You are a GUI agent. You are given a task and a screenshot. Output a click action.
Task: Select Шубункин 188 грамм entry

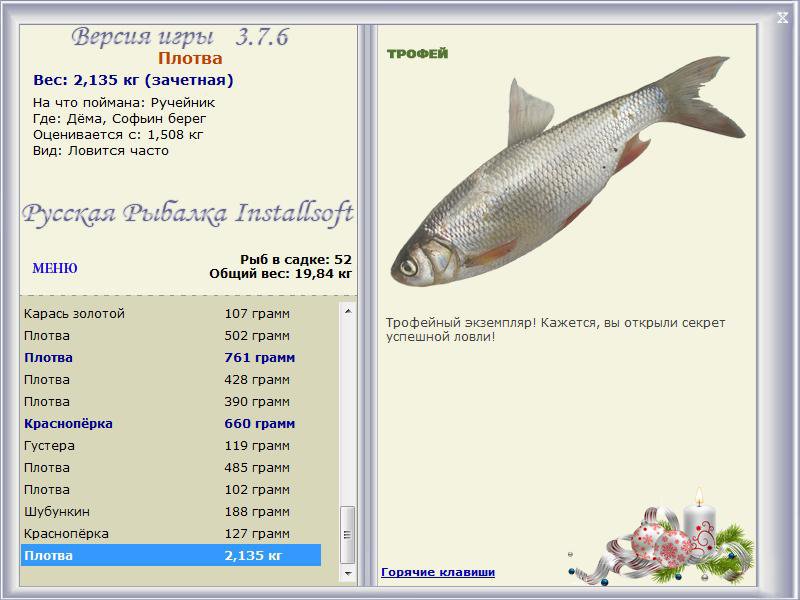(171, 511)
